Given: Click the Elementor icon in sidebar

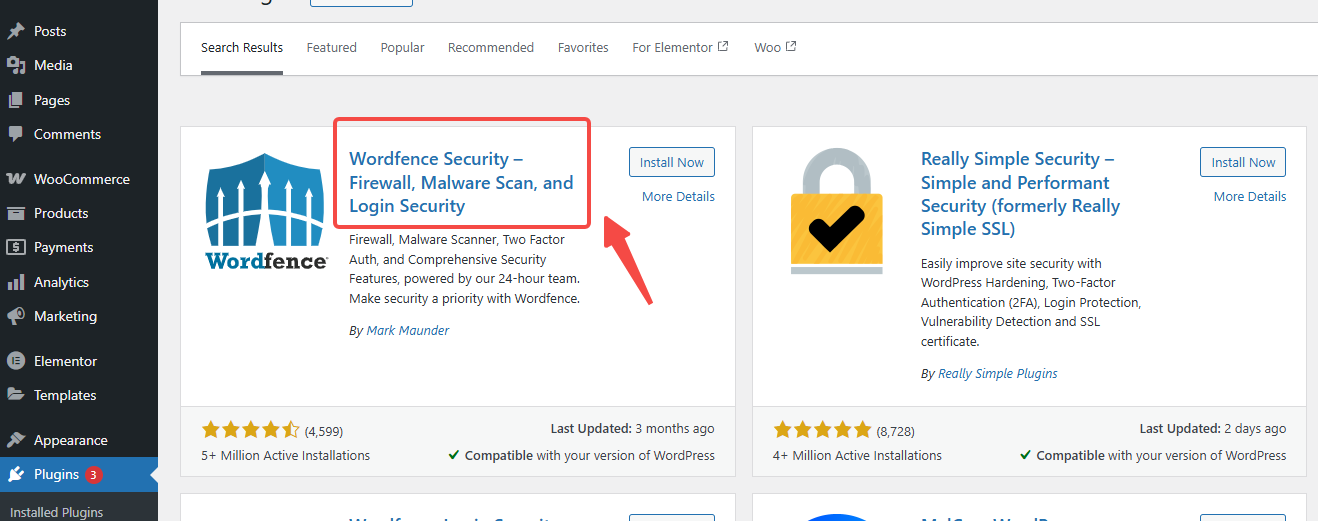Looking at the screenshot, I should [x=16, y=361].
